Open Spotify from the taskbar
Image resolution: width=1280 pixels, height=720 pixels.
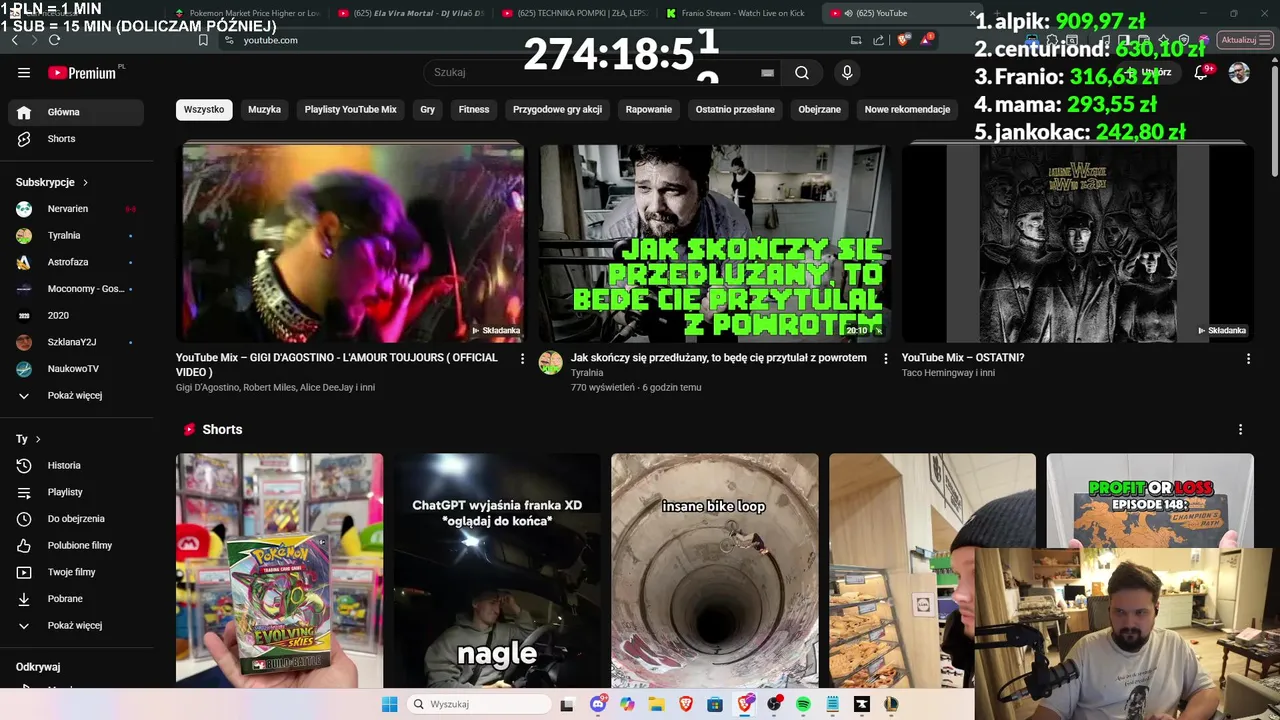(x=803, y=704)
